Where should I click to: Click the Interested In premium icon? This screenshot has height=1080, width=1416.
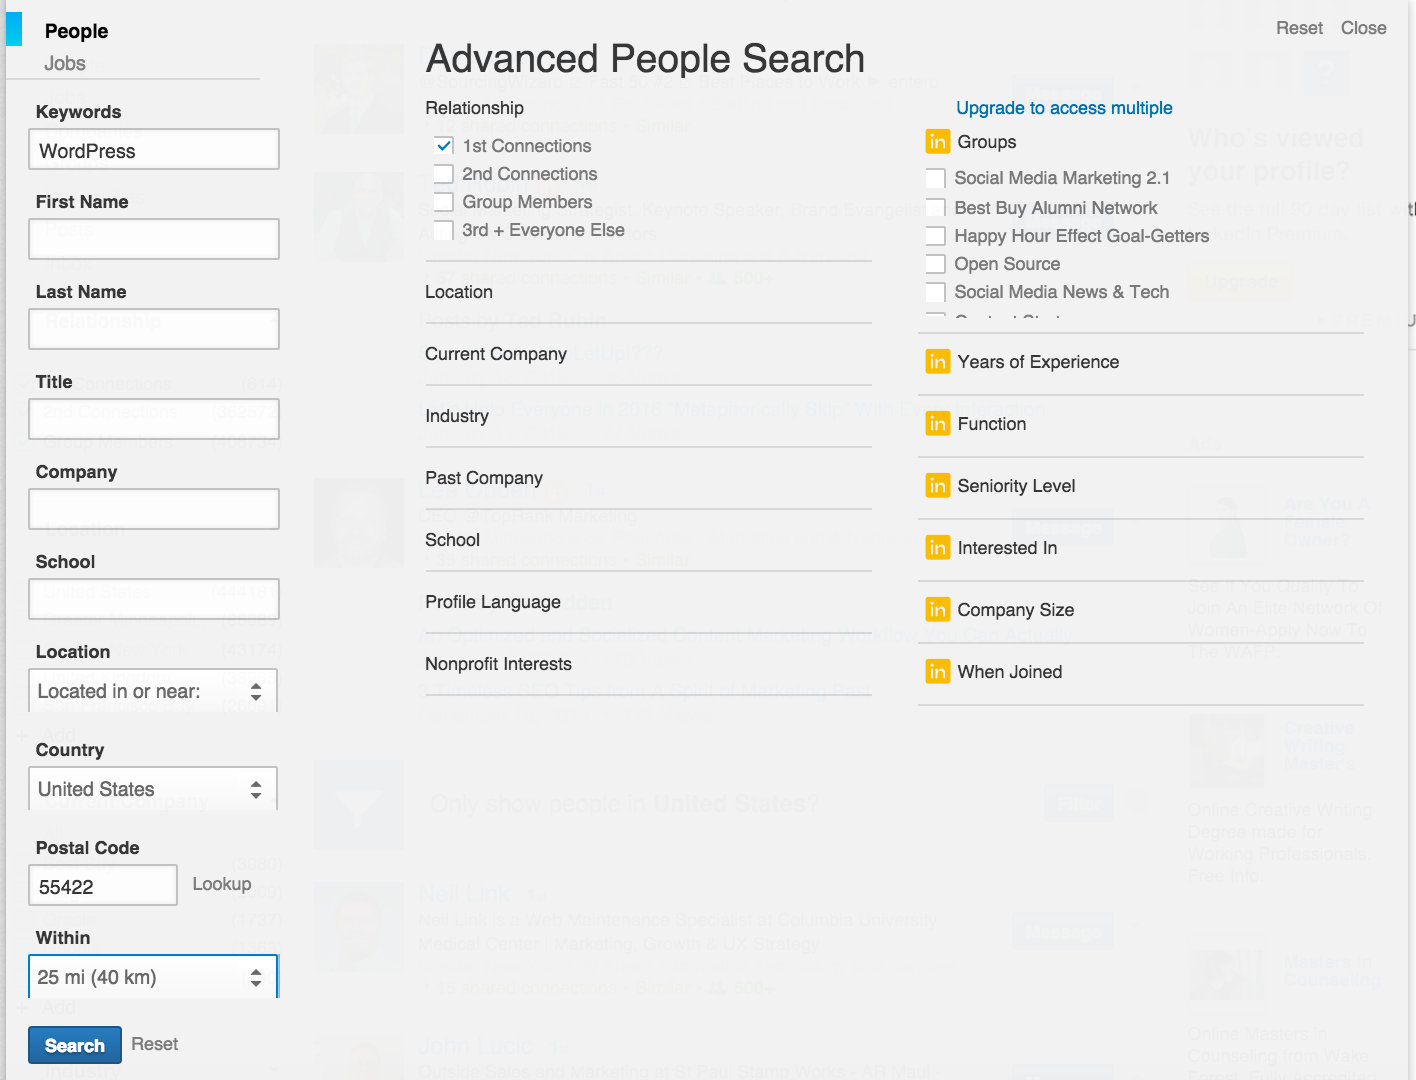(938, 548)
